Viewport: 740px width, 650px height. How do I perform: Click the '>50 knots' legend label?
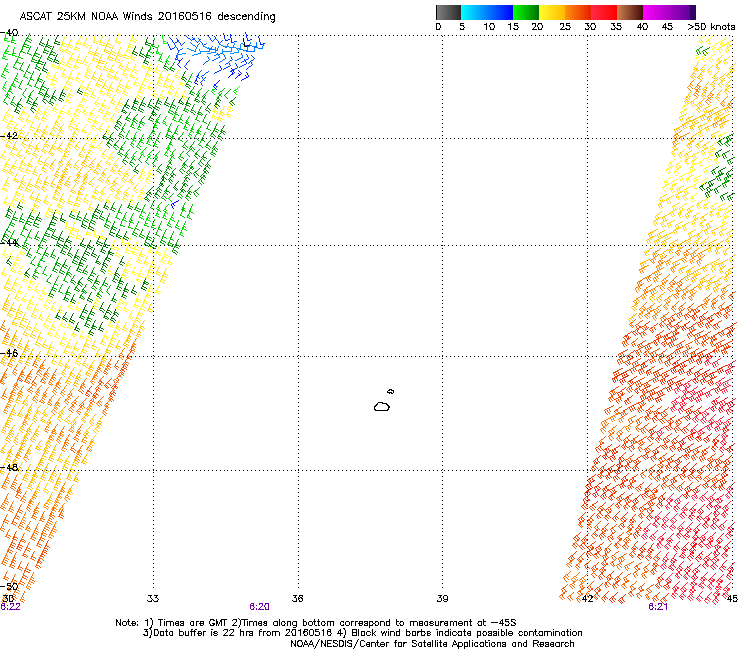click(711, 27)
